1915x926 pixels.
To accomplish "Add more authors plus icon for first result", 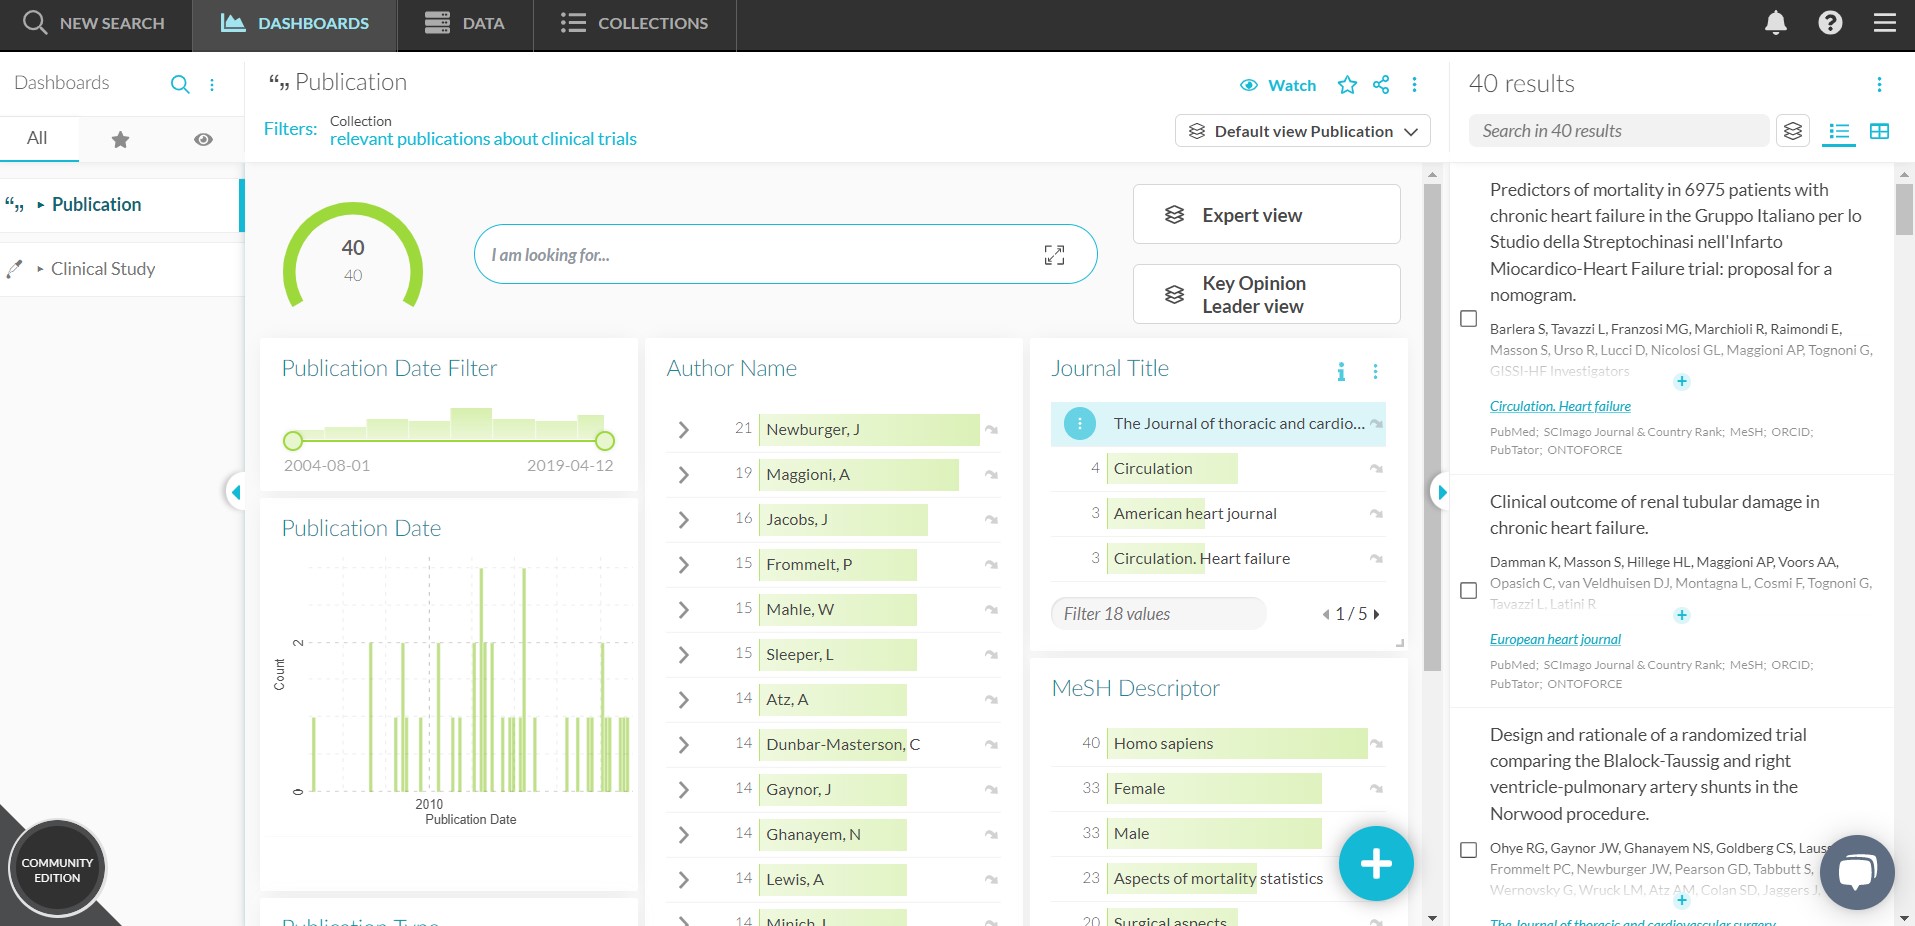I will [1682, 381].
